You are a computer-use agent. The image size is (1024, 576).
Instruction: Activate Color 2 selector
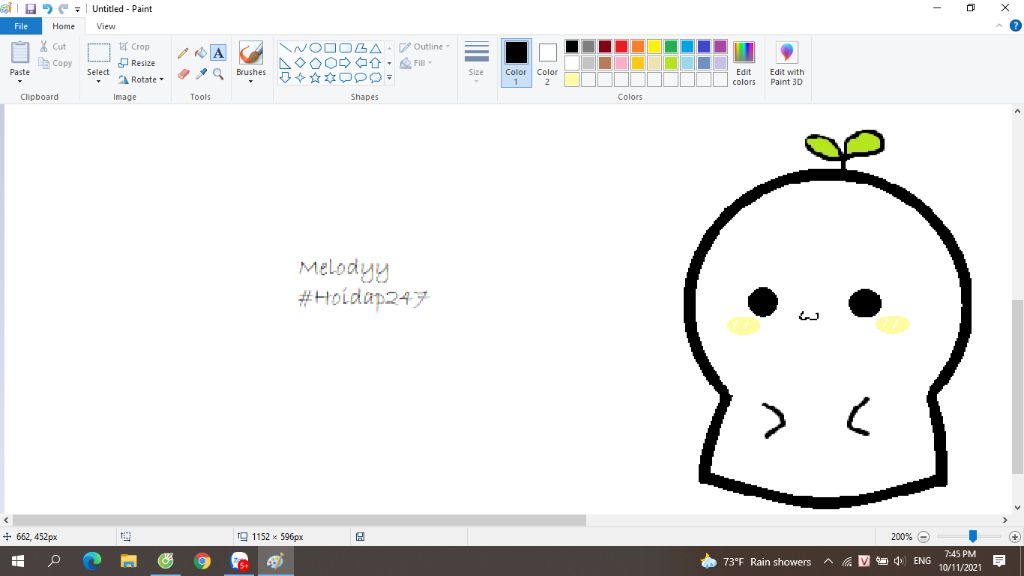point(547,63)
